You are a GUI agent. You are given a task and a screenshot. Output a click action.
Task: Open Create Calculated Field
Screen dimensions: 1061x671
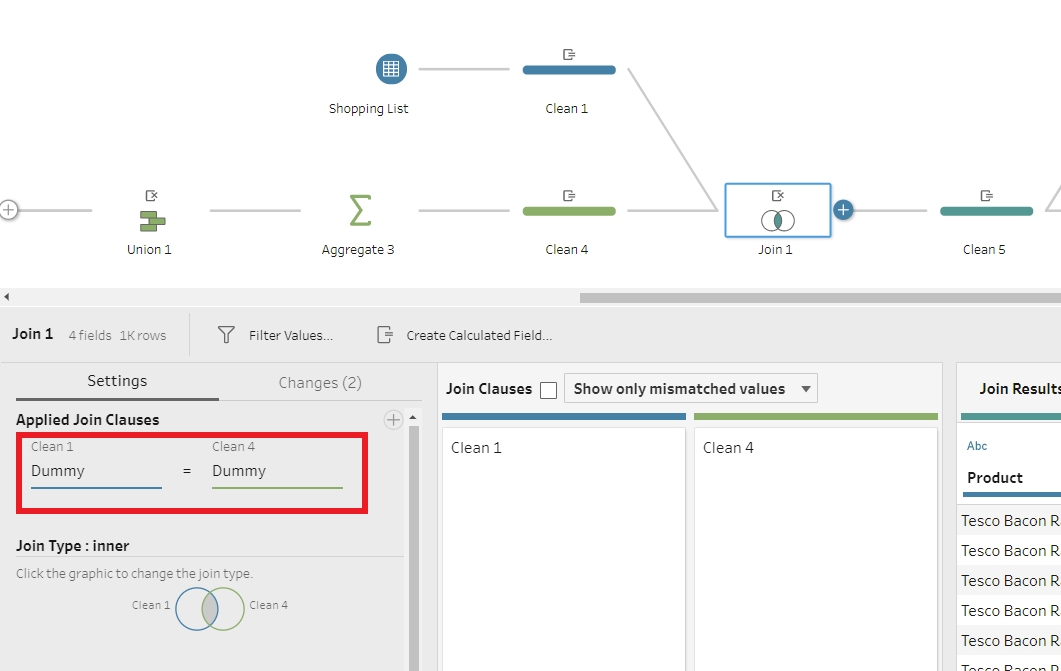[464, 335]
